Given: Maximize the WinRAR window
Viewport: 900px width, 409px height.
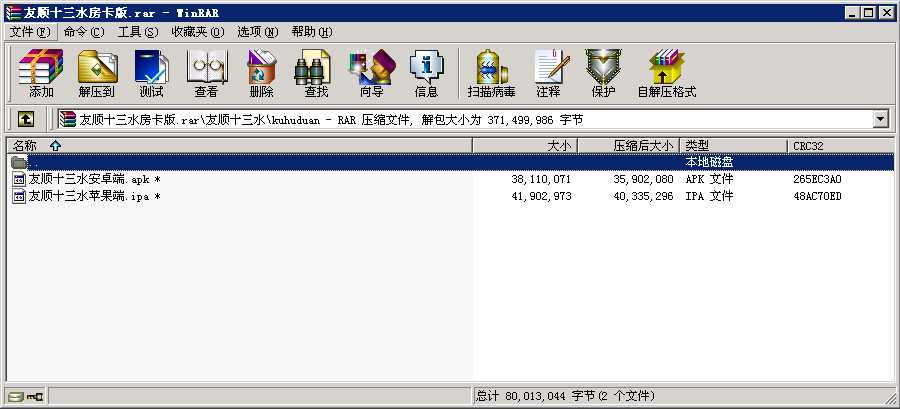Looking at the screenshot, I should (868, 12).
